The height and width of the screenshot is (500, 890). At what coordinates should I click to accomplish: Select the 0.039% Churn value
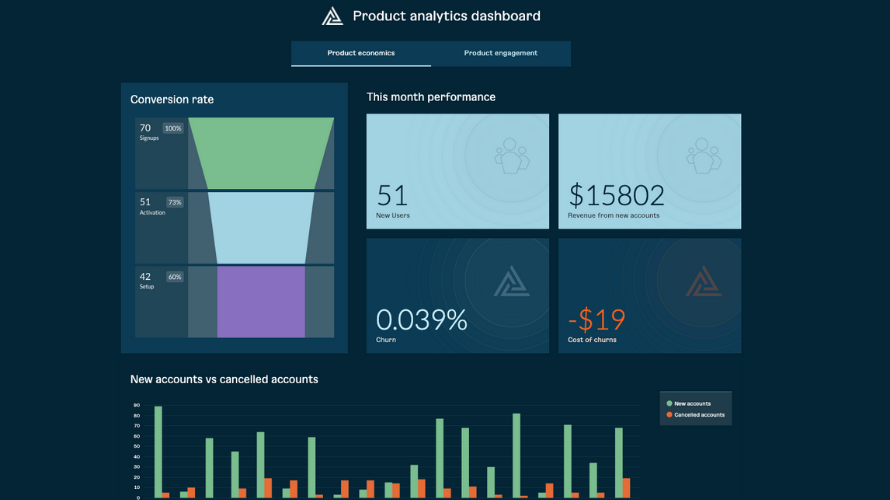421,320
